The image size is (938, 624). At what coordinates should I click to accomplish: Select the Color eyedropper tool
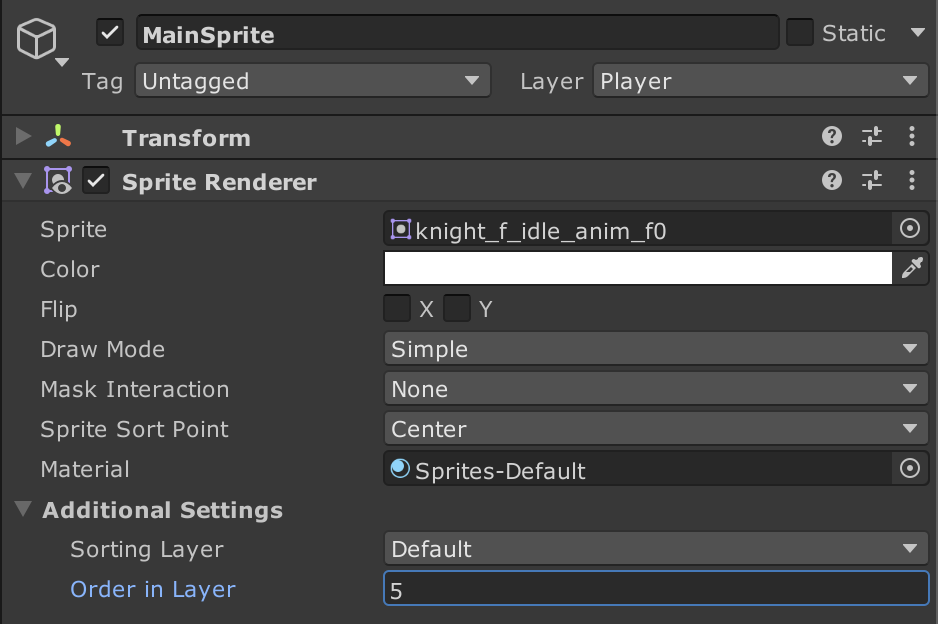point(912,268)
